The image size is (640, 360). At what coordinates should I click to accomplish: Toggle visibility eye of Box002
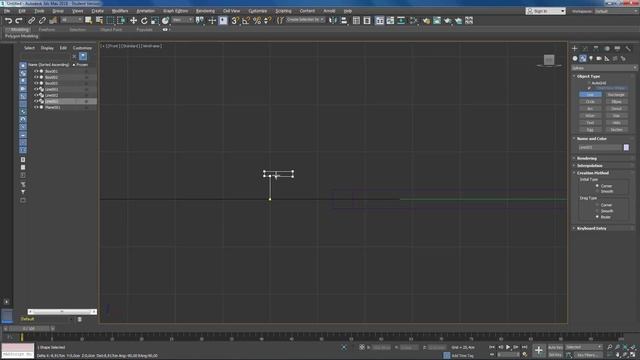pyautogui.click(x=36, y=77)
